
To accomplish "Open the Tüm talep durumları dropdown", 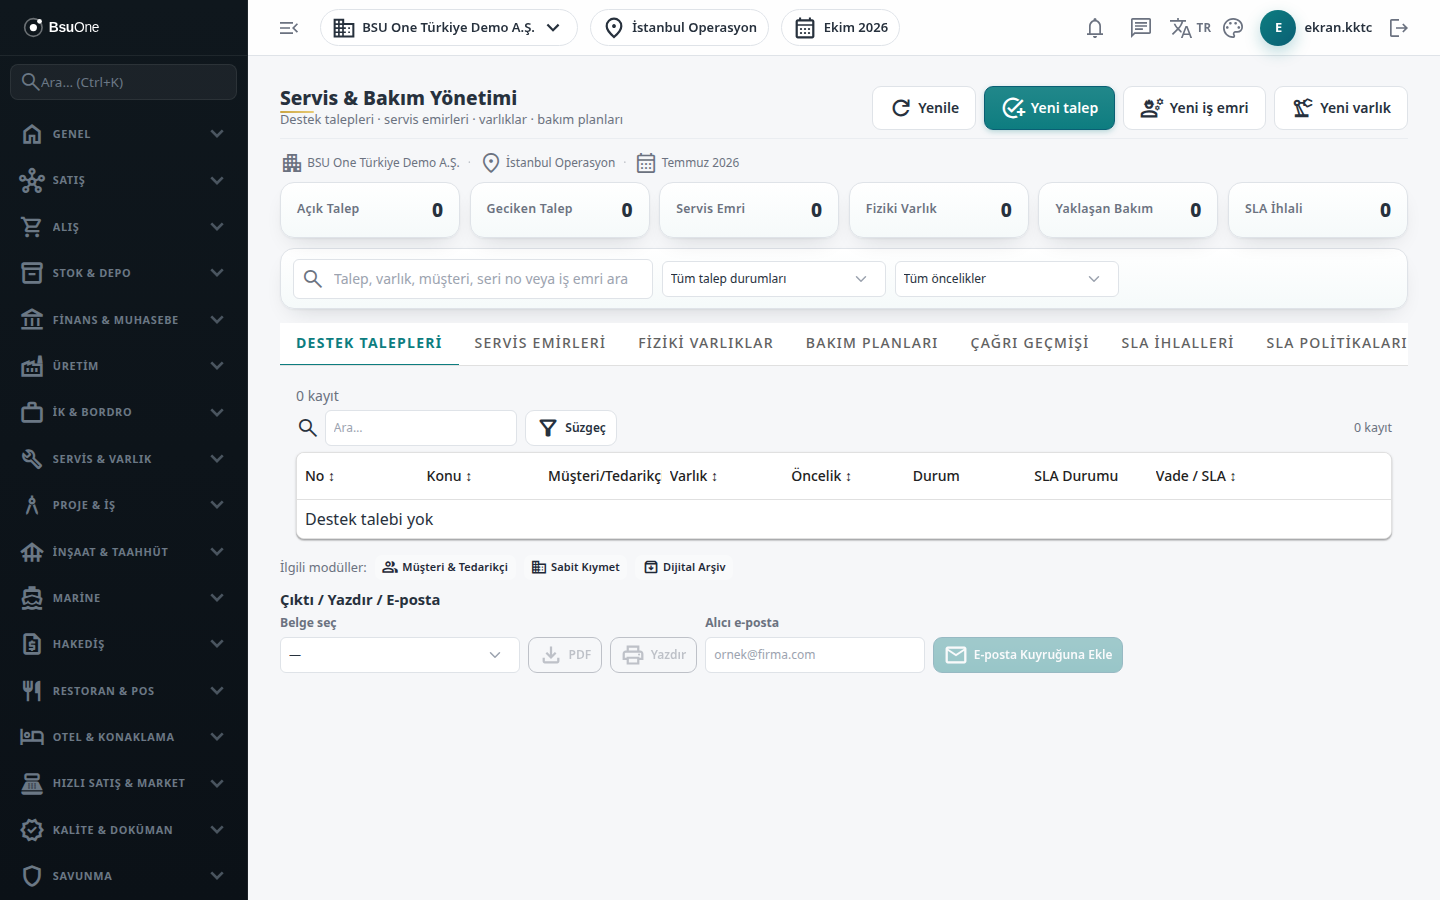I will [774, 279].
